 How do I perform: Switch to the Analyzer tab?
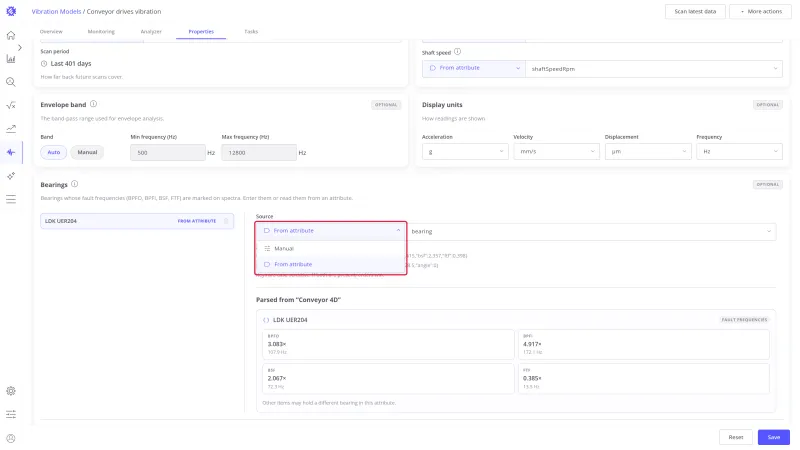[151, 32]
